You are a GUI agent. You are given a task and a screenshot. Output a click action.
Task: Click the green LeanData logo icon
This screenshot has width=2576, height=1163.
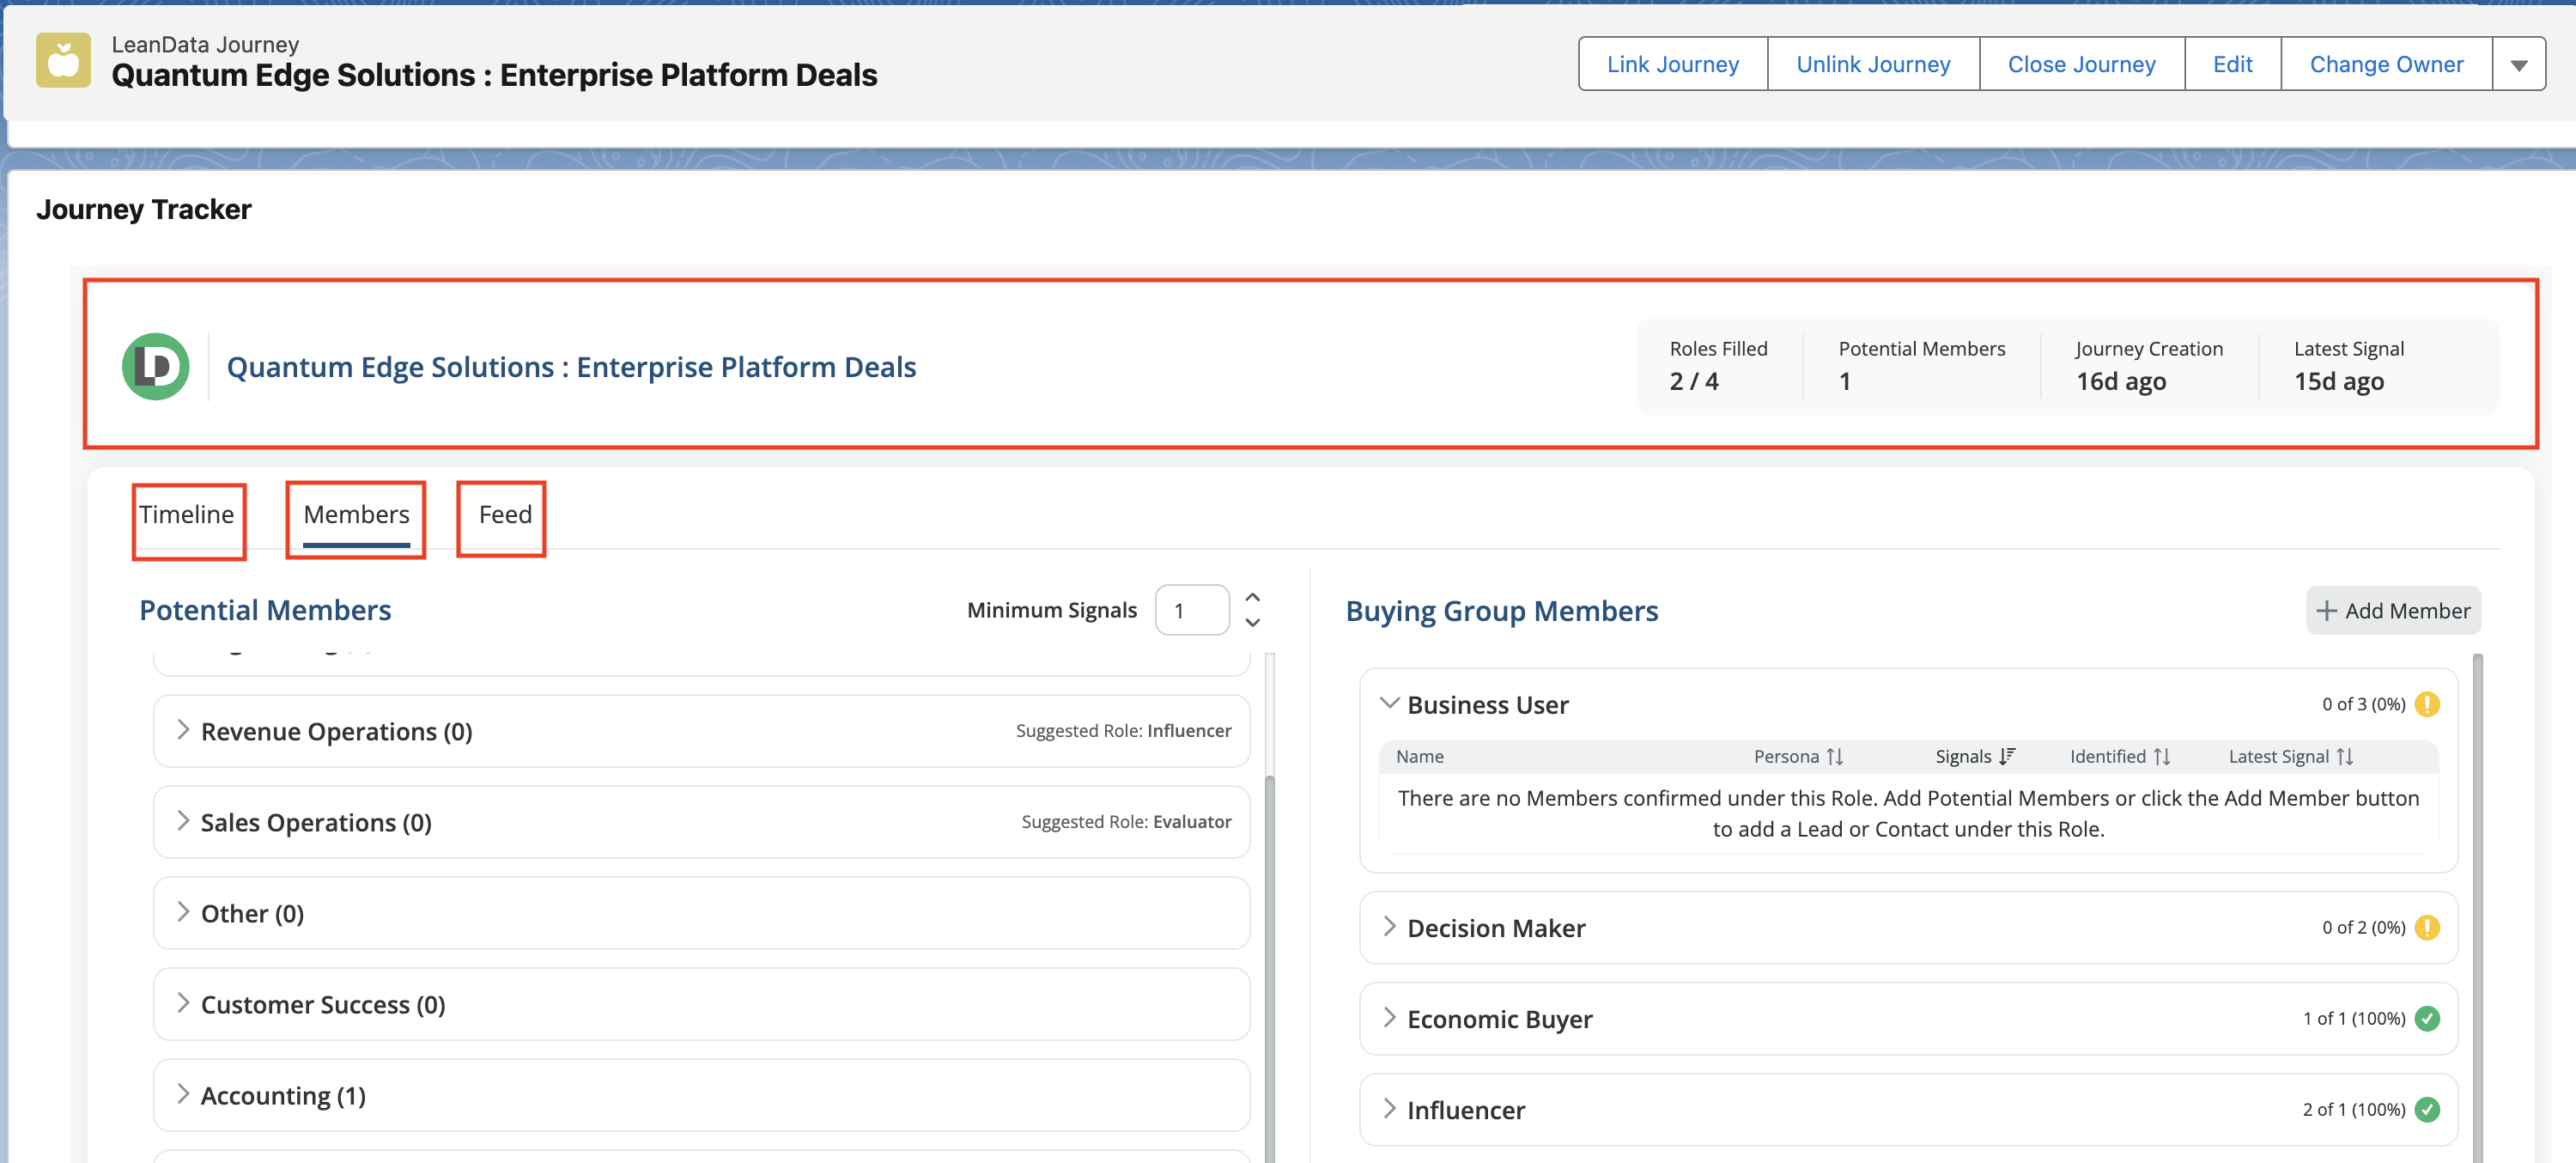click(156, 367)
